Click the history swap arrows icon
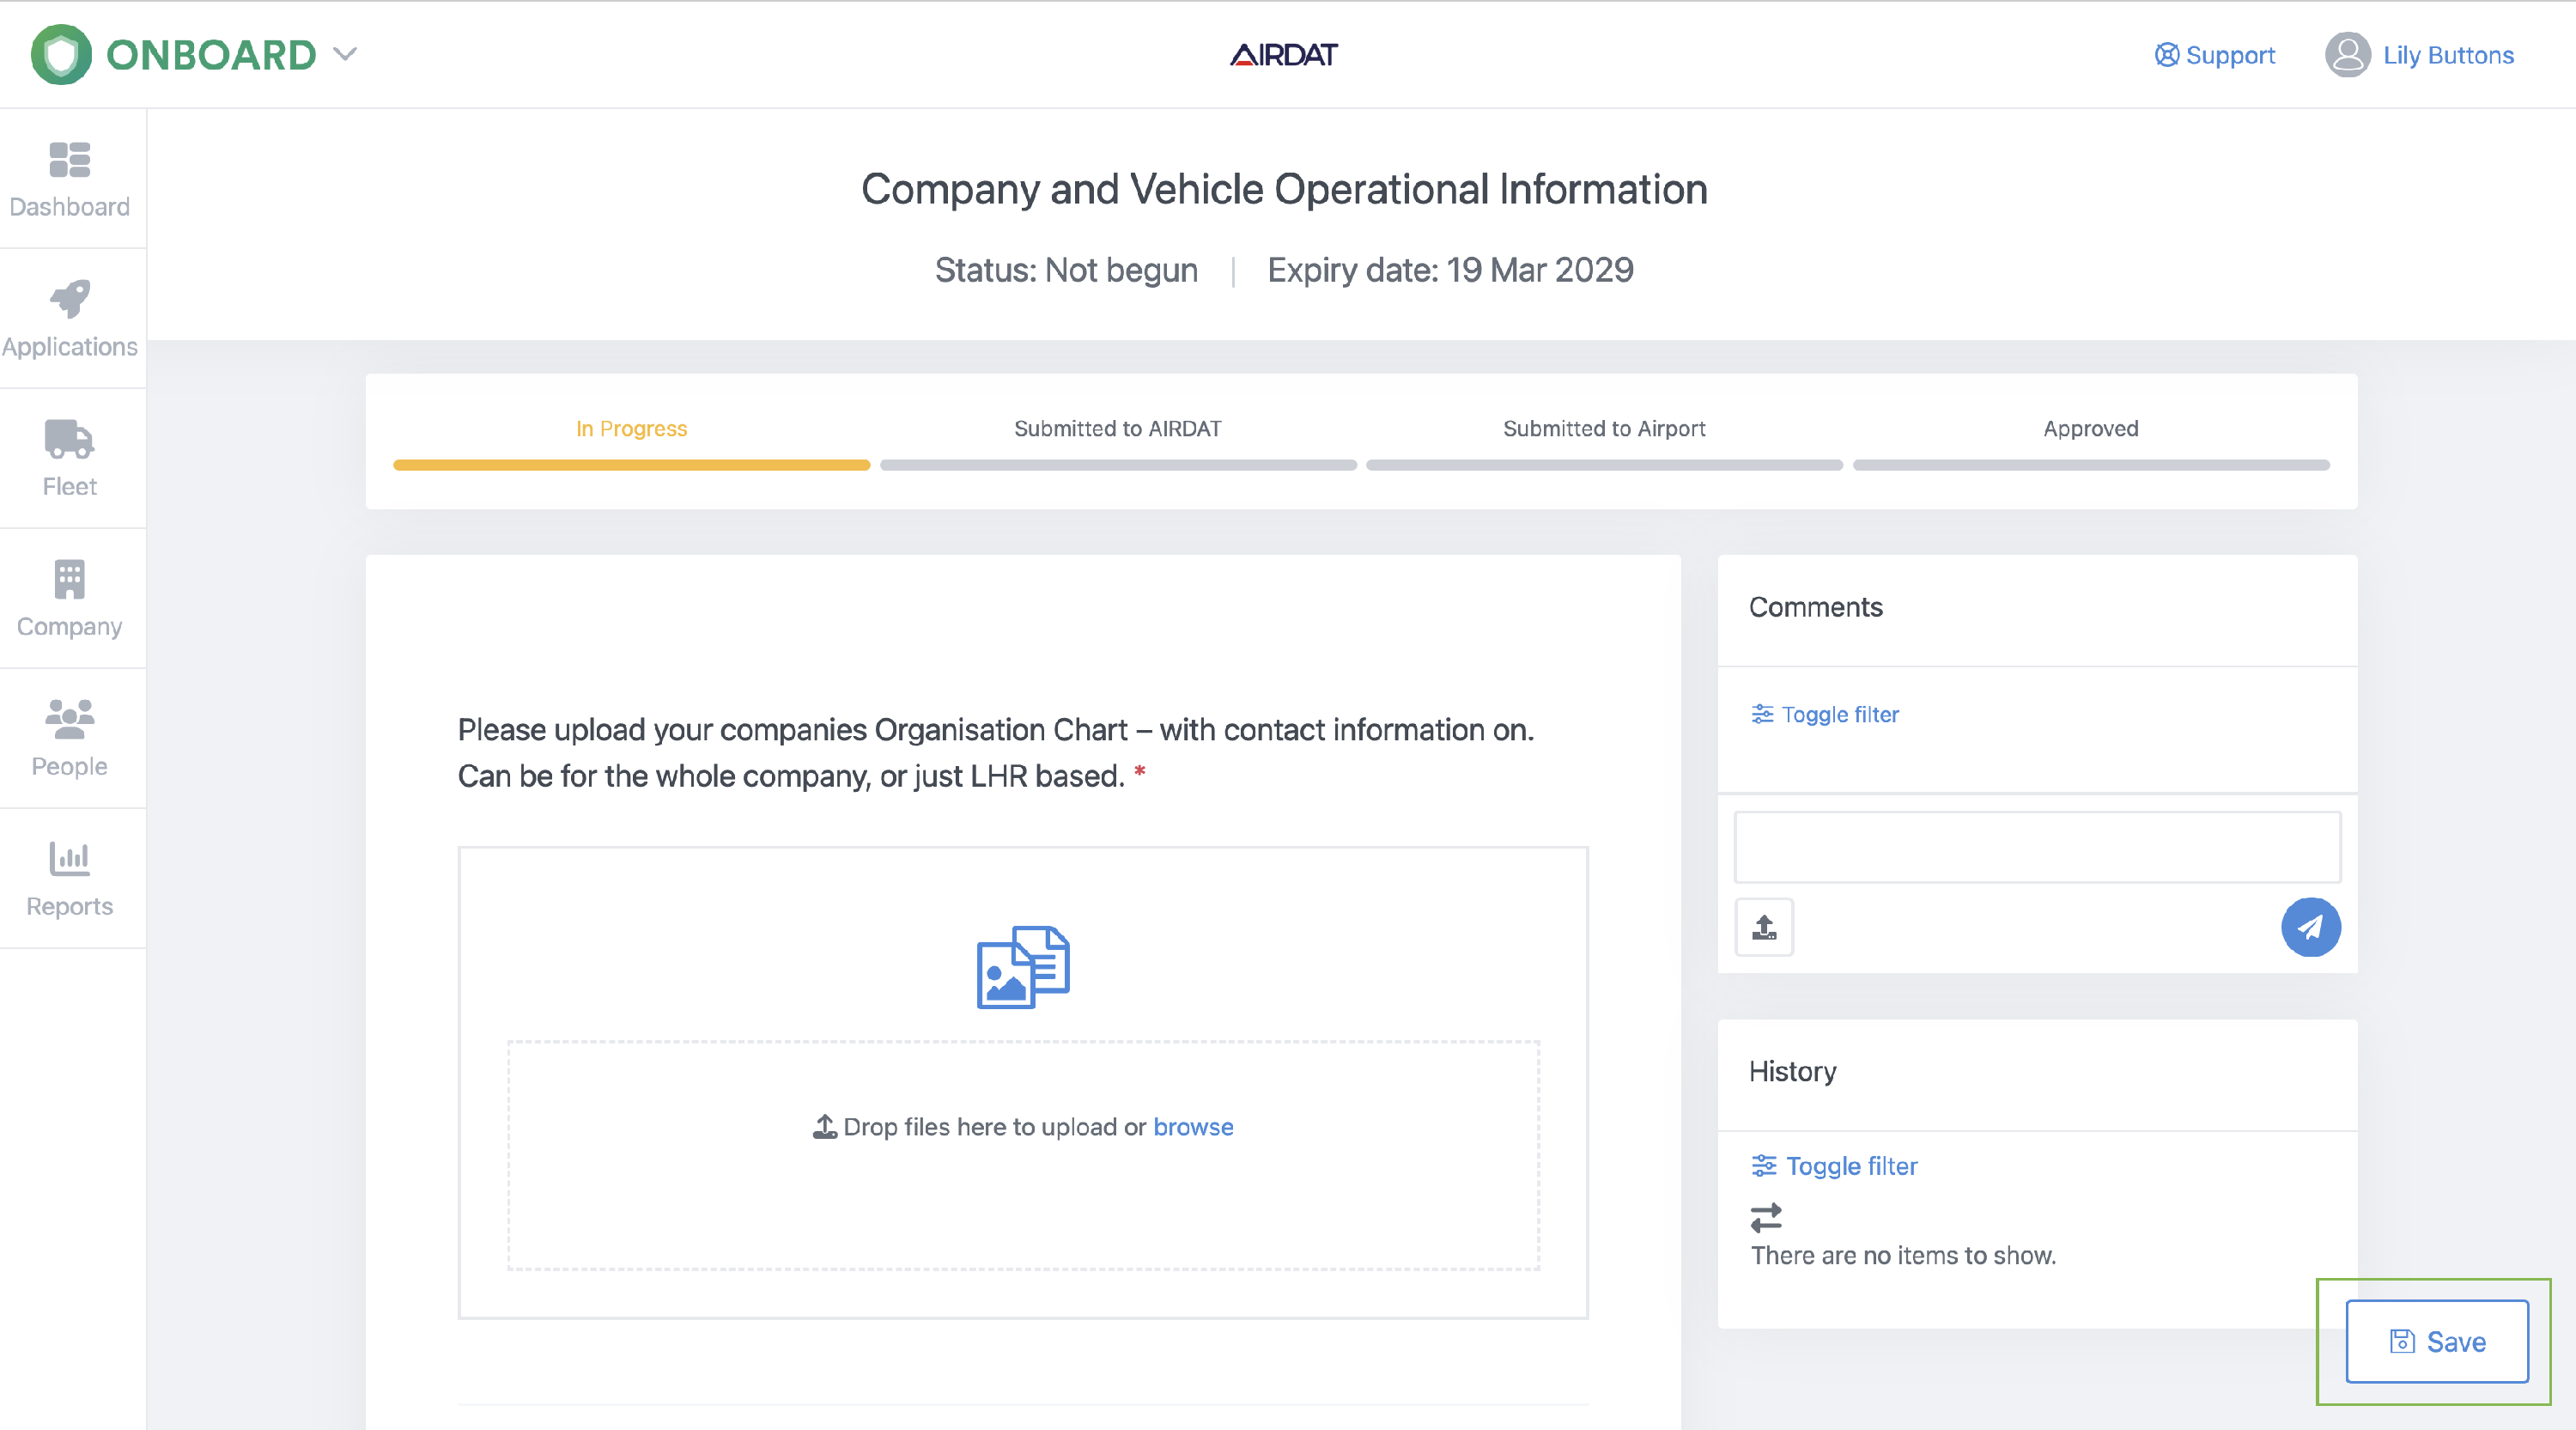 (x=1766, y=1217)
